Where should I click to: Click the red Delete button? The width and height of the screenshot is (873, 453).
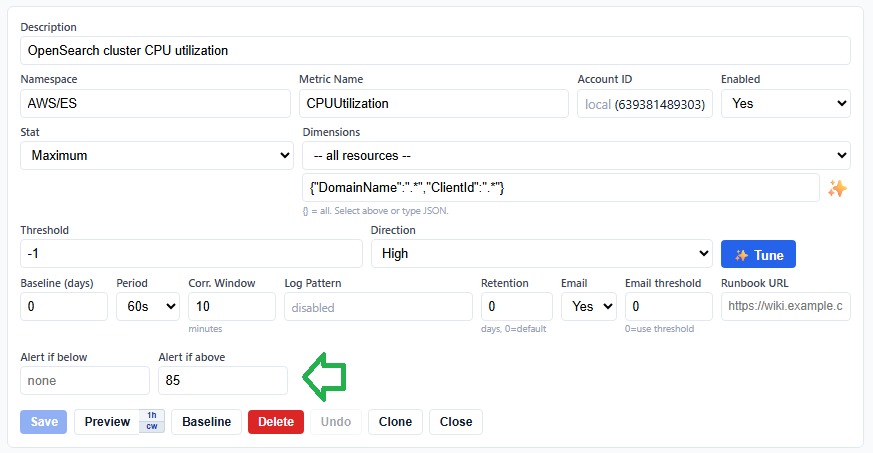(276, 422)
